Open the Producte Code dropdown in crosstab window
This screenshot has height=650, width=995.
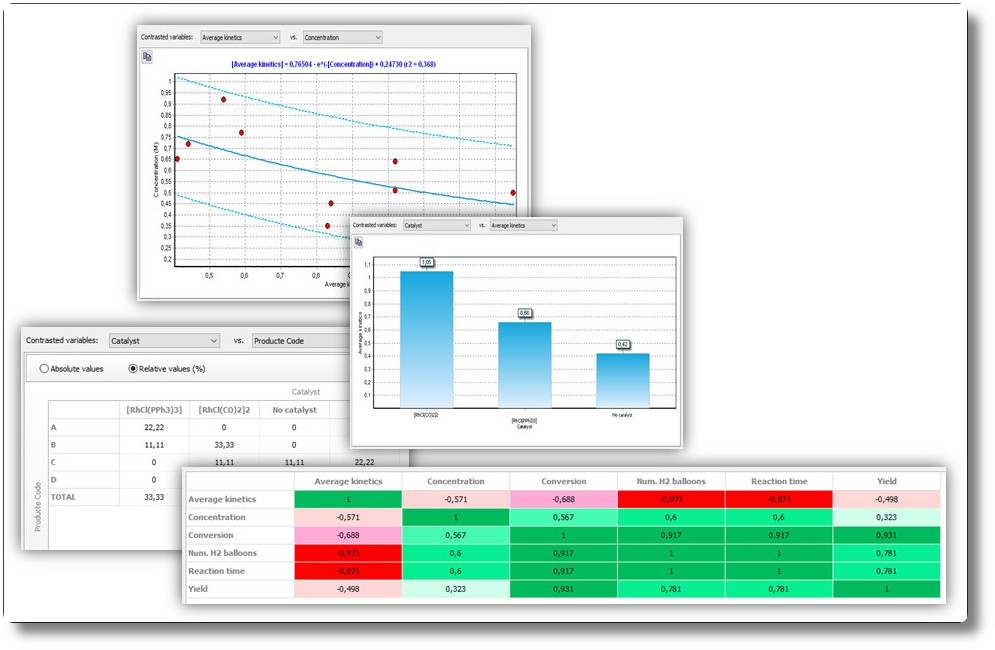pyautogui.click(x=301, y=341)
